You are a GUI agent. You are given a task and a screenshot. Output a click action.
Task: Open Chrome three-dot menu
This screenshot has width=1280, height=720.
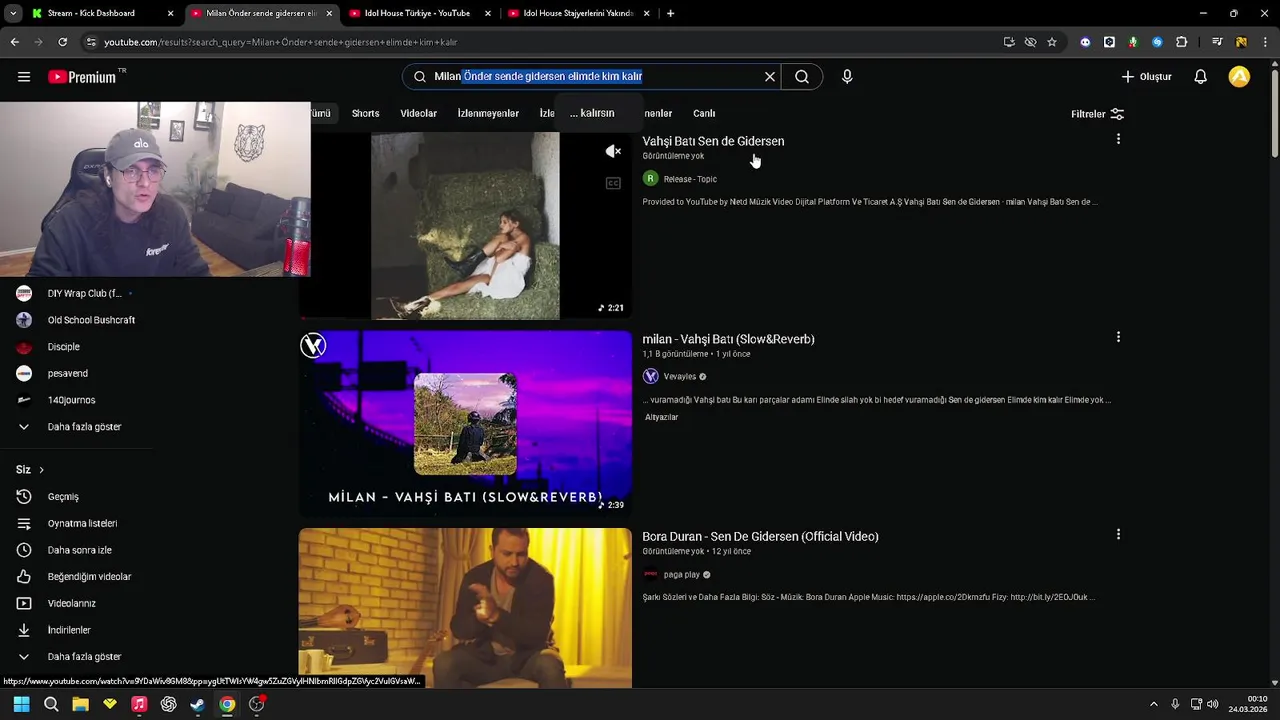1265,42
